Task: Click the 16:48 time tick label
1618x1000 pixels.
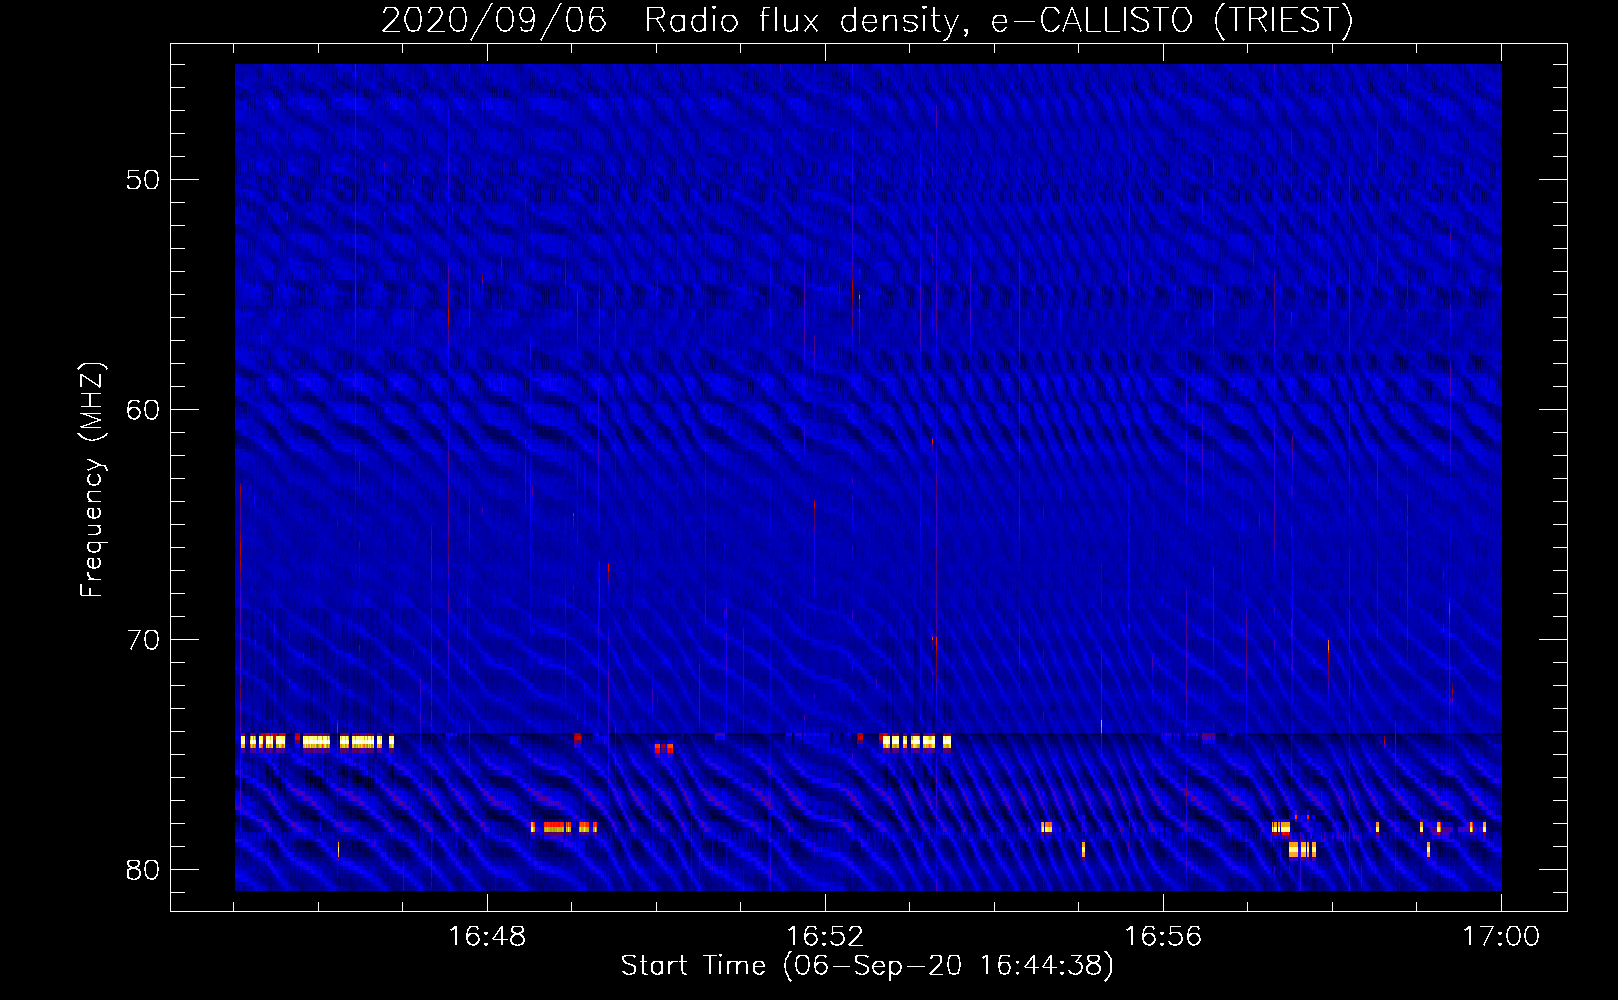Action: [487, 937]
